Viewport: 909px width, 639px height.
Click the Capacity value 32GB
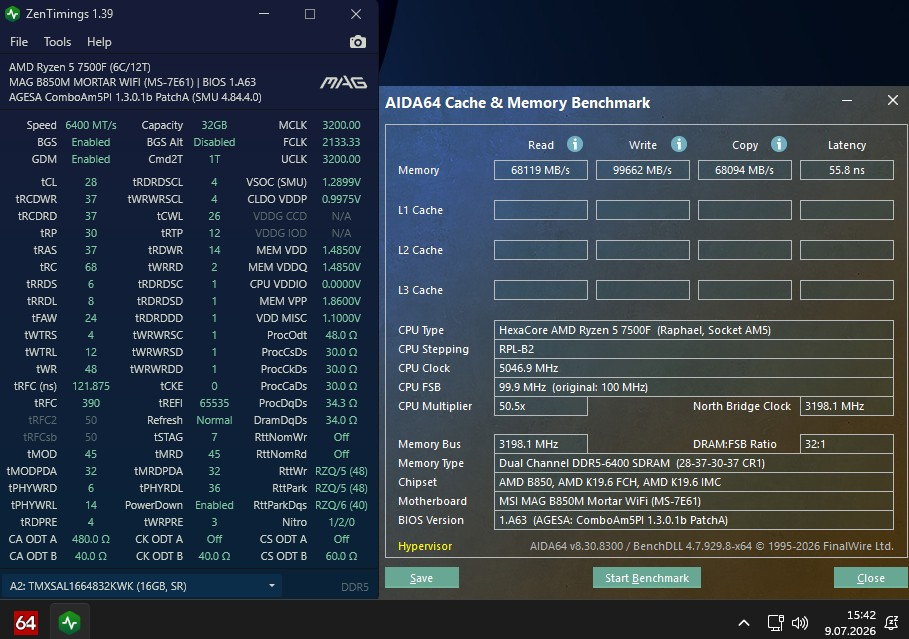coord(214,125)
